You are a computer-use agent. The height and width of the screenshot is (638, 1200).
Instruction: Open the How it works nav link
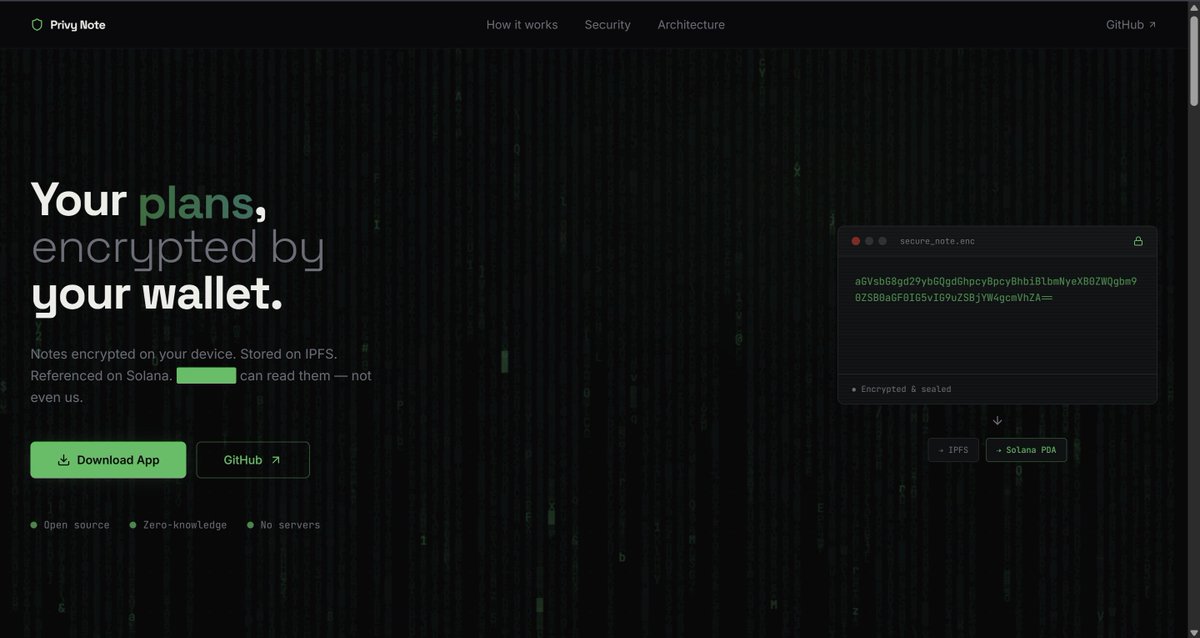[522, 25]
